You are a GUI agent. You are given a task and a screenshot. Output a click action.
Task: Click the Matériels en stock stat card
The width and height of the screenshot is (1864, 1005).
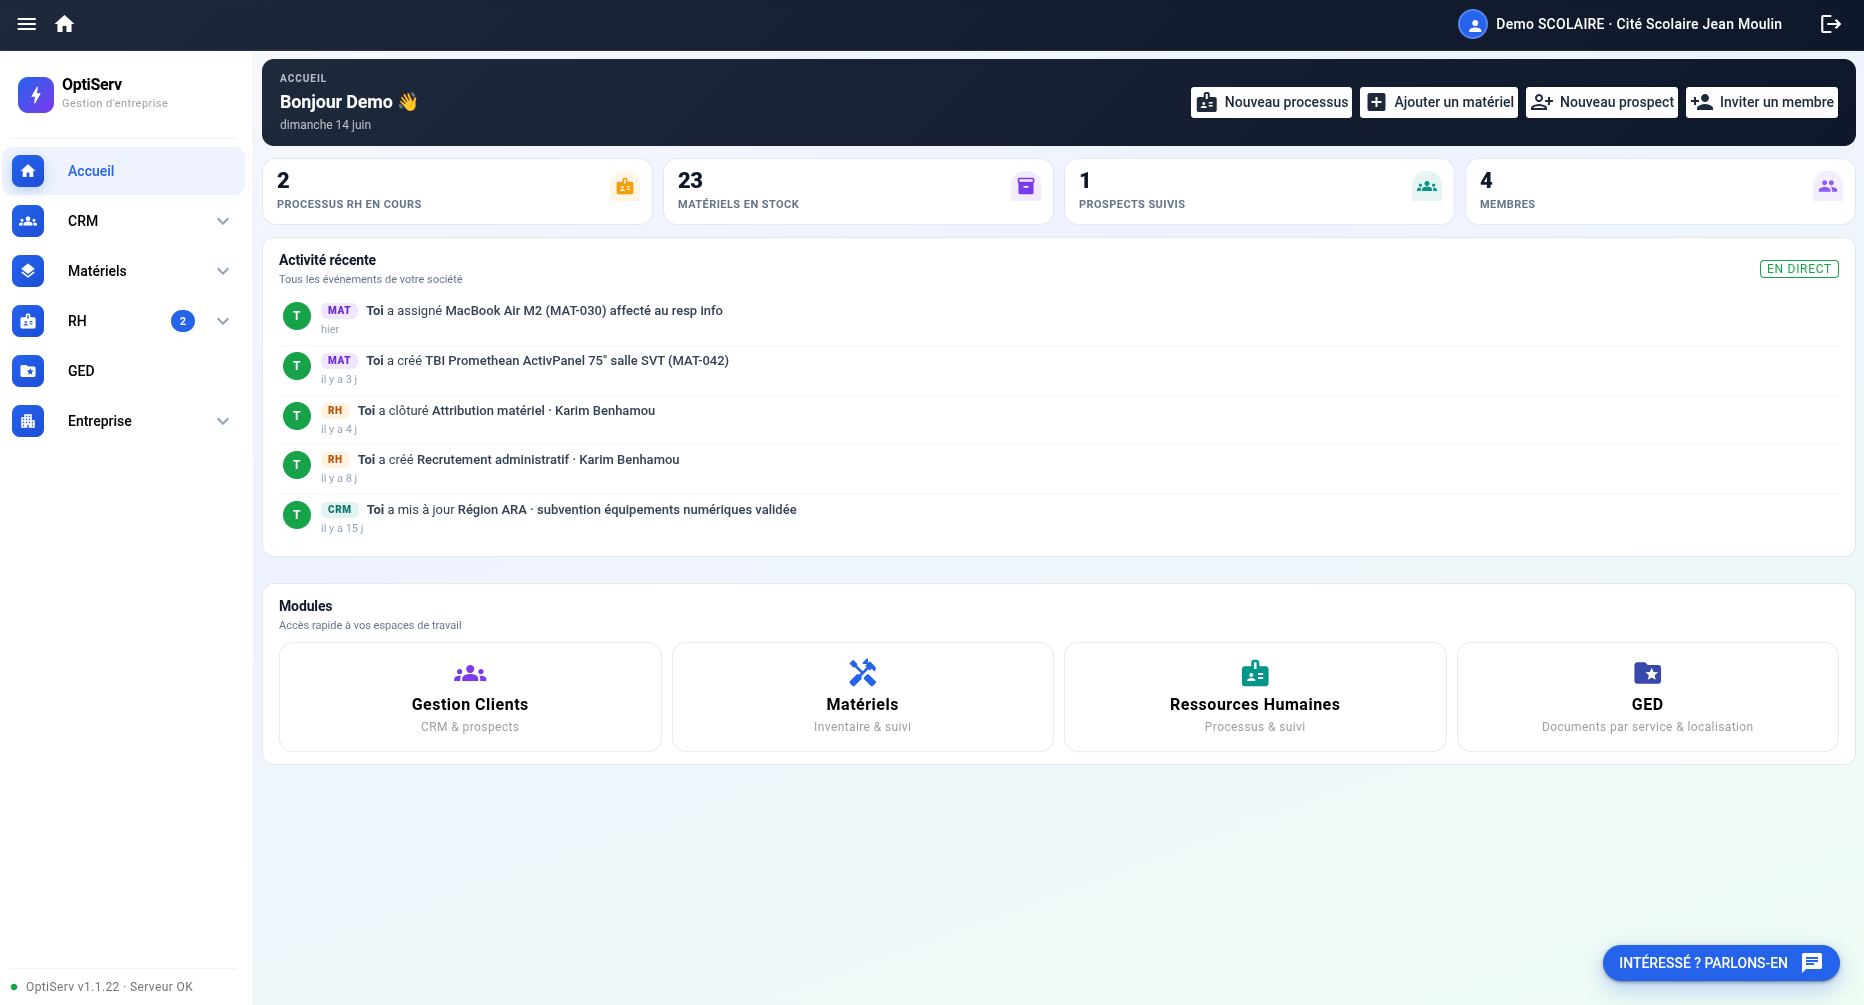pyautogui.click(x=858, y=191)
